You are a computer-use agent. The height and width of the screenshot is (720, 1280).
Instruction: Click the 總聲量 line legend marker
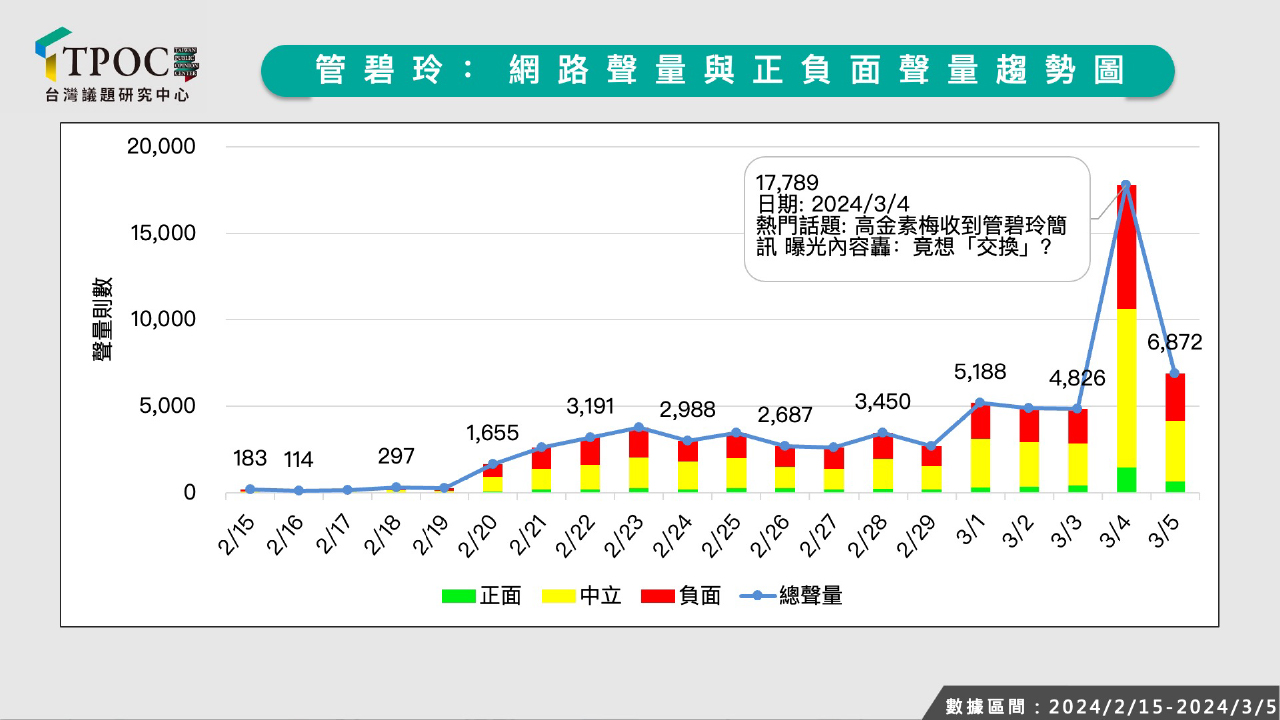coord(758,596)
